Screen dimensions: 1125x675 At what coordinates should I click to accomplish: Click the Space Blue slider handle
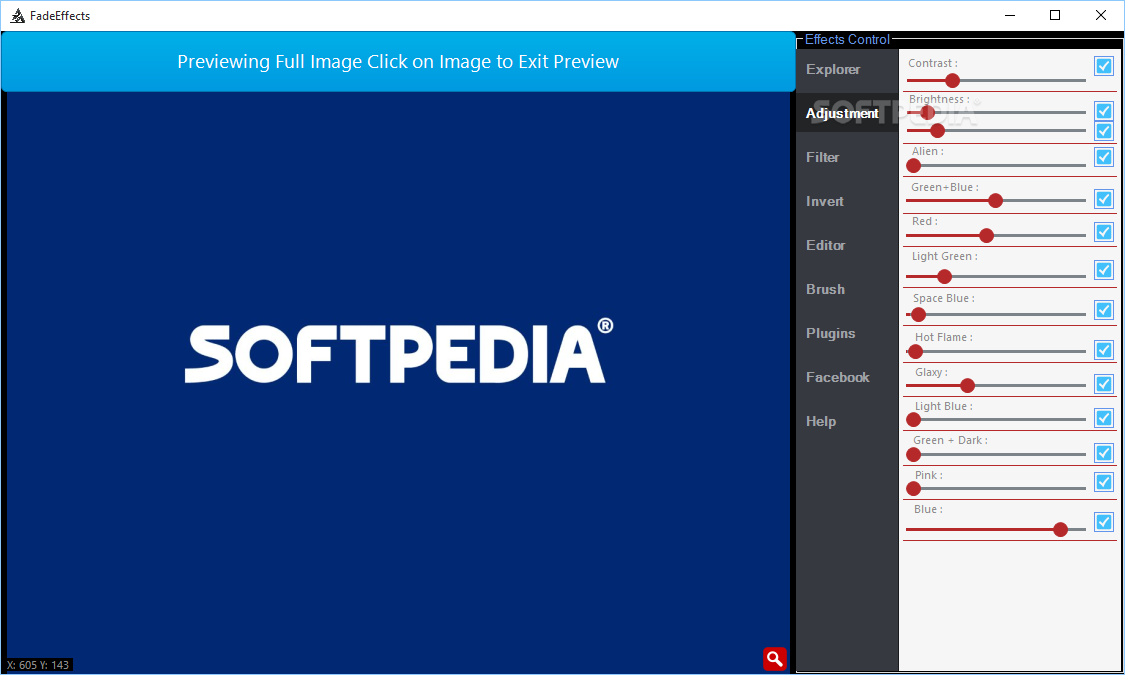pos(918,314)
